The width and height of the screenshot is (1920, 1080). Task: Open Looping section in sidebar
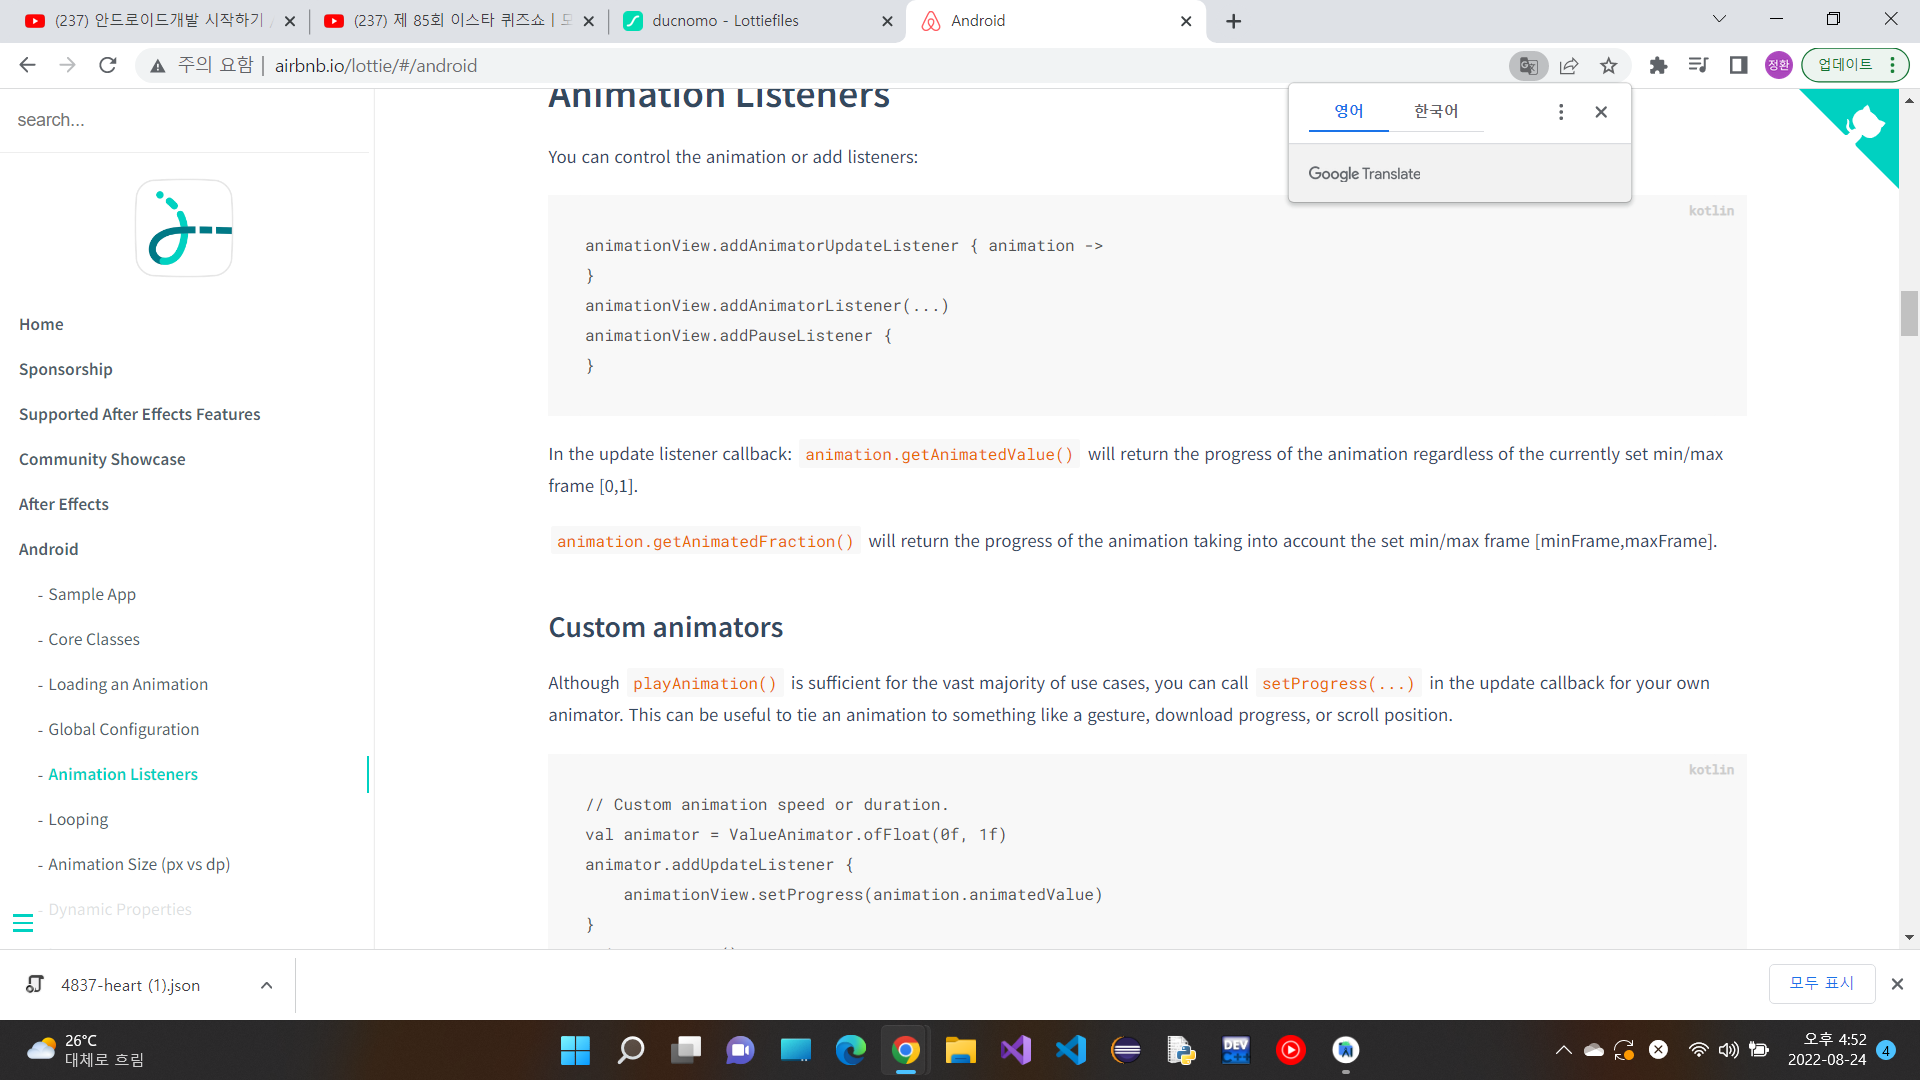78,819
